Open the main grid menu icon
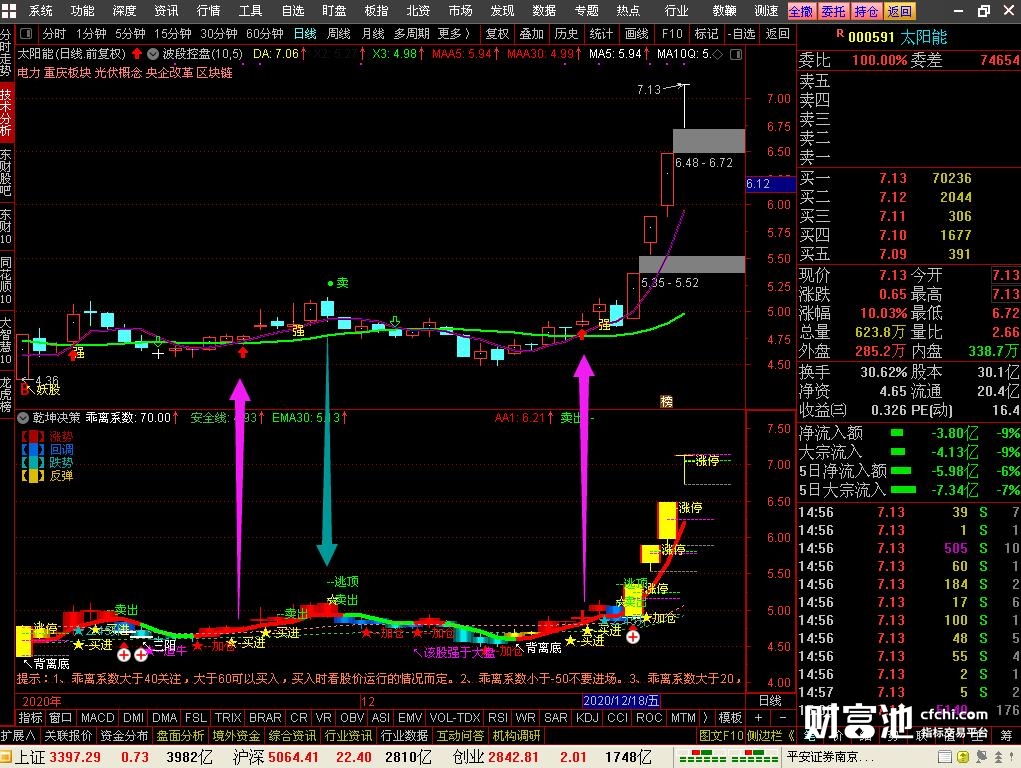The height and width of the screenshot is (768, 1021). [8, 10]
